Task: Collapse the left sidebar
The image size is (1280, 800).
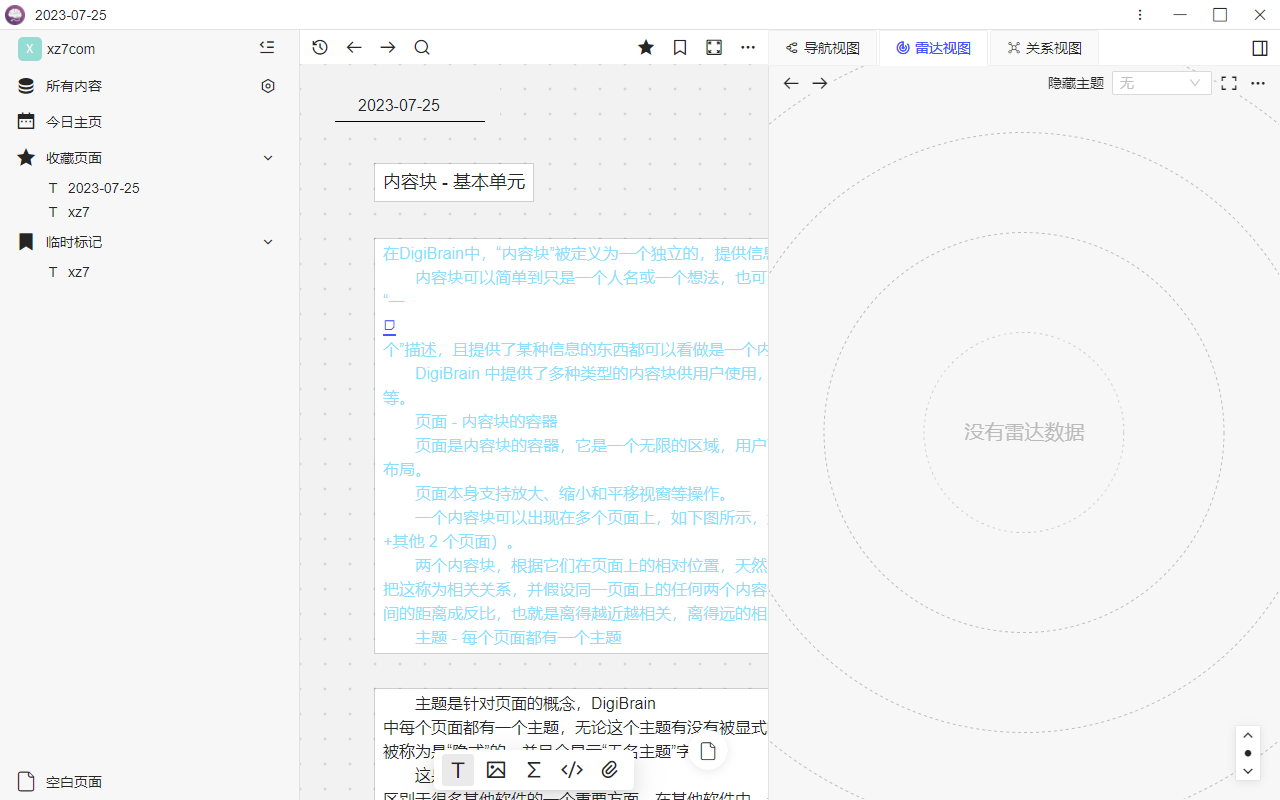Action: [x=267, y=47]
